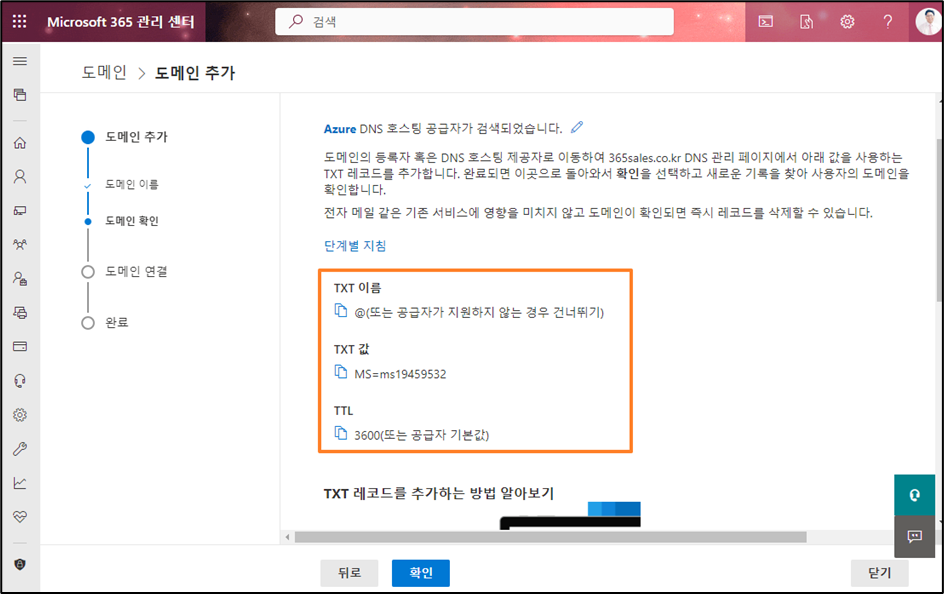Click the Microsoft 365 관리 센터 title
The height and width of the screenshot is (594, 944).
121,22
